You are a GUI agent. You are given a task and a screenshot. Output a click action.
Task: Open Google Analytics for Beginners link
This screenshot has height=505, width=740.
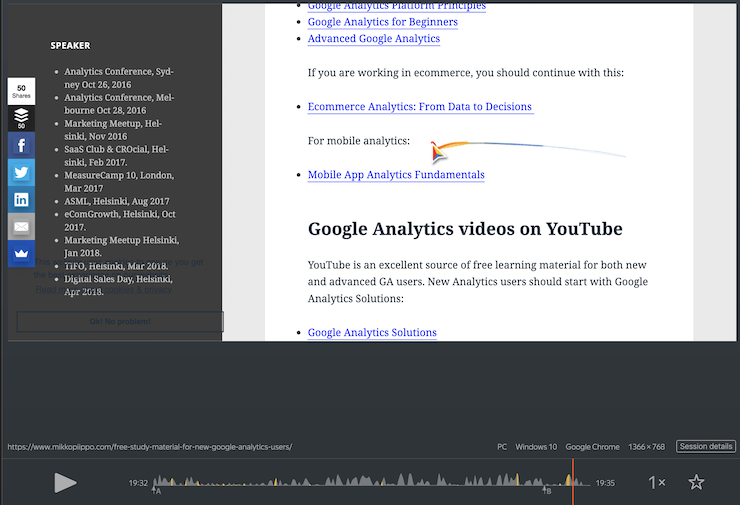(x=383, y=22)
